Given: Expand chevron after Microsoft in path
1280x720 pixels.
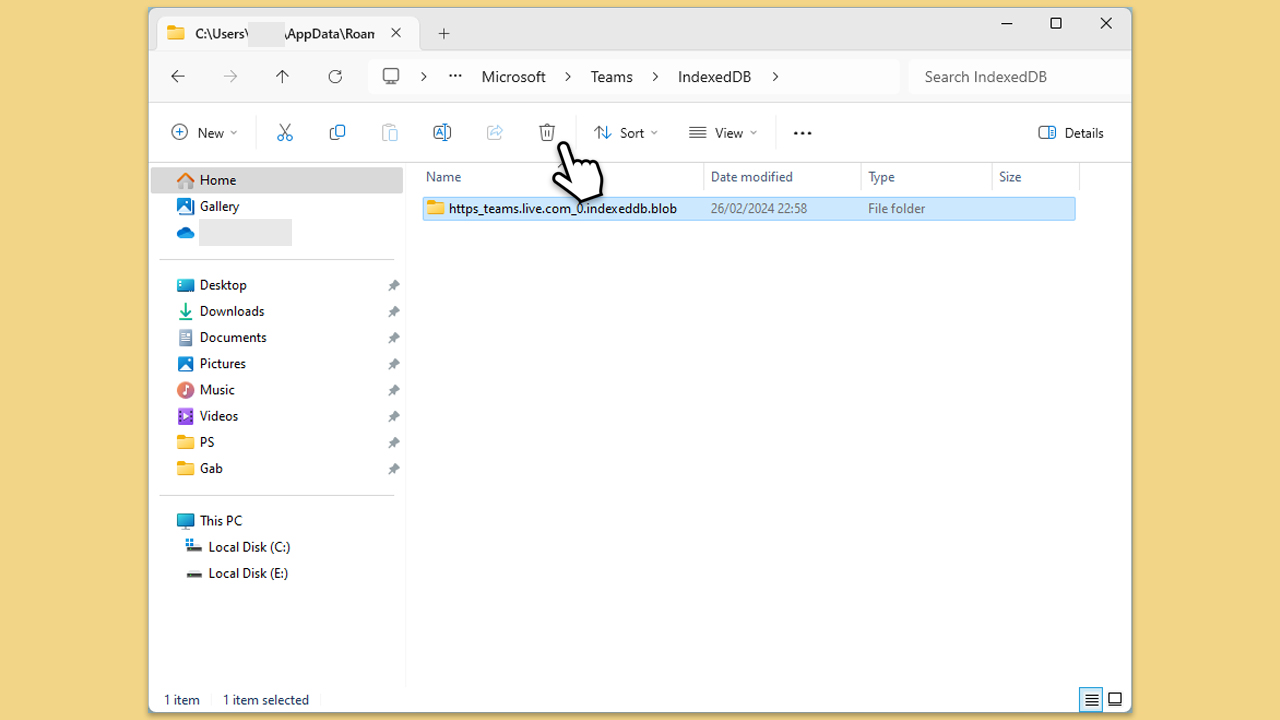Looking at the screenshot, I should click(x=568, y=77).
